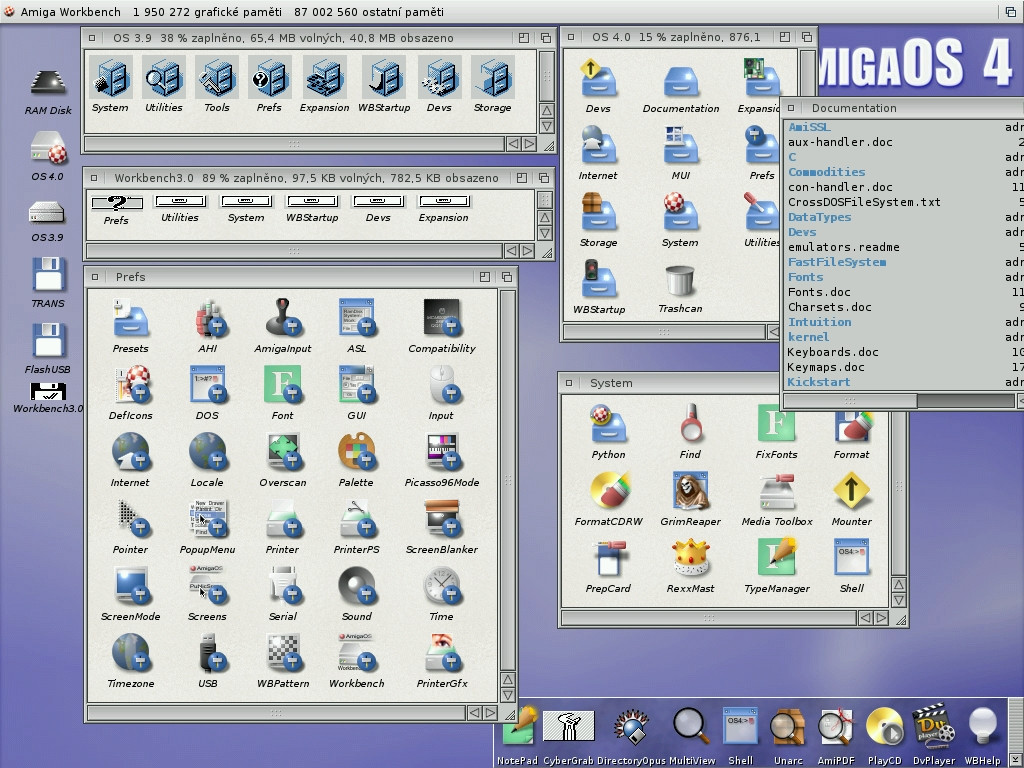
Task: Open the Trashcan in OS 4.0 window
Action: (680, 283)
